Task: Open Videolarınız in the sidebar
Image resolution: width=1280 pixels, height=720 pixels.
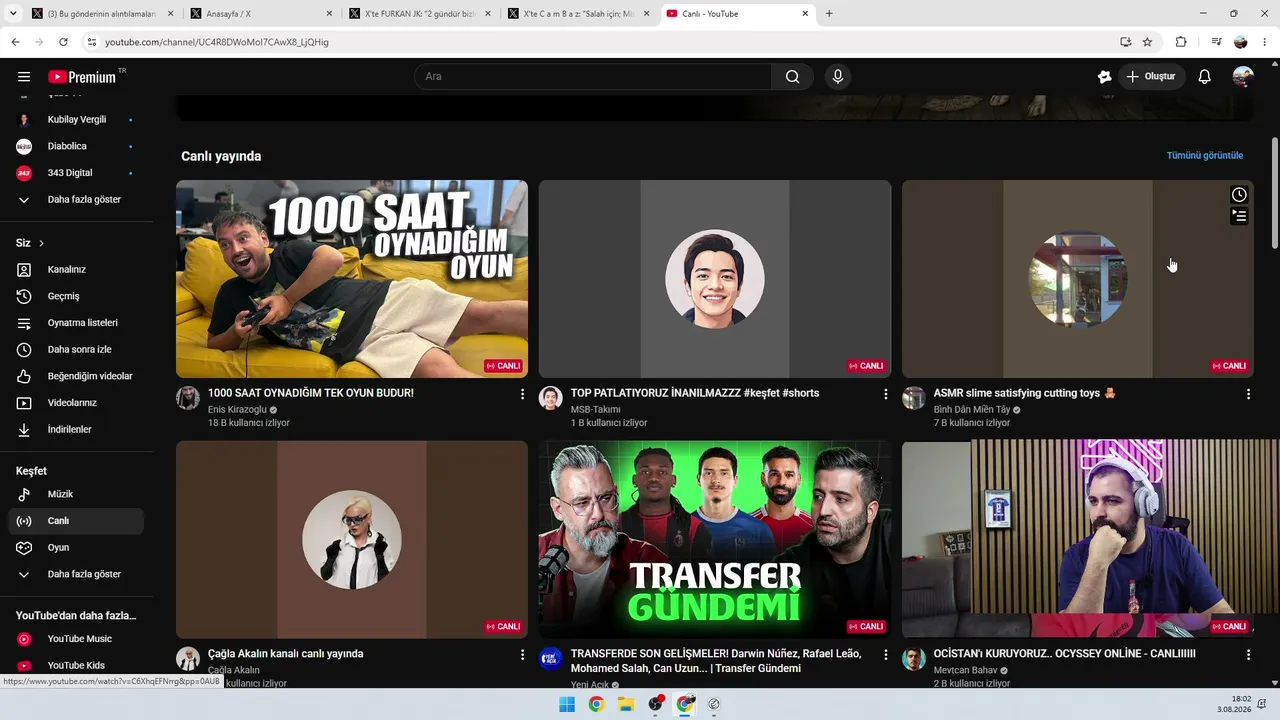Action: 75,403
